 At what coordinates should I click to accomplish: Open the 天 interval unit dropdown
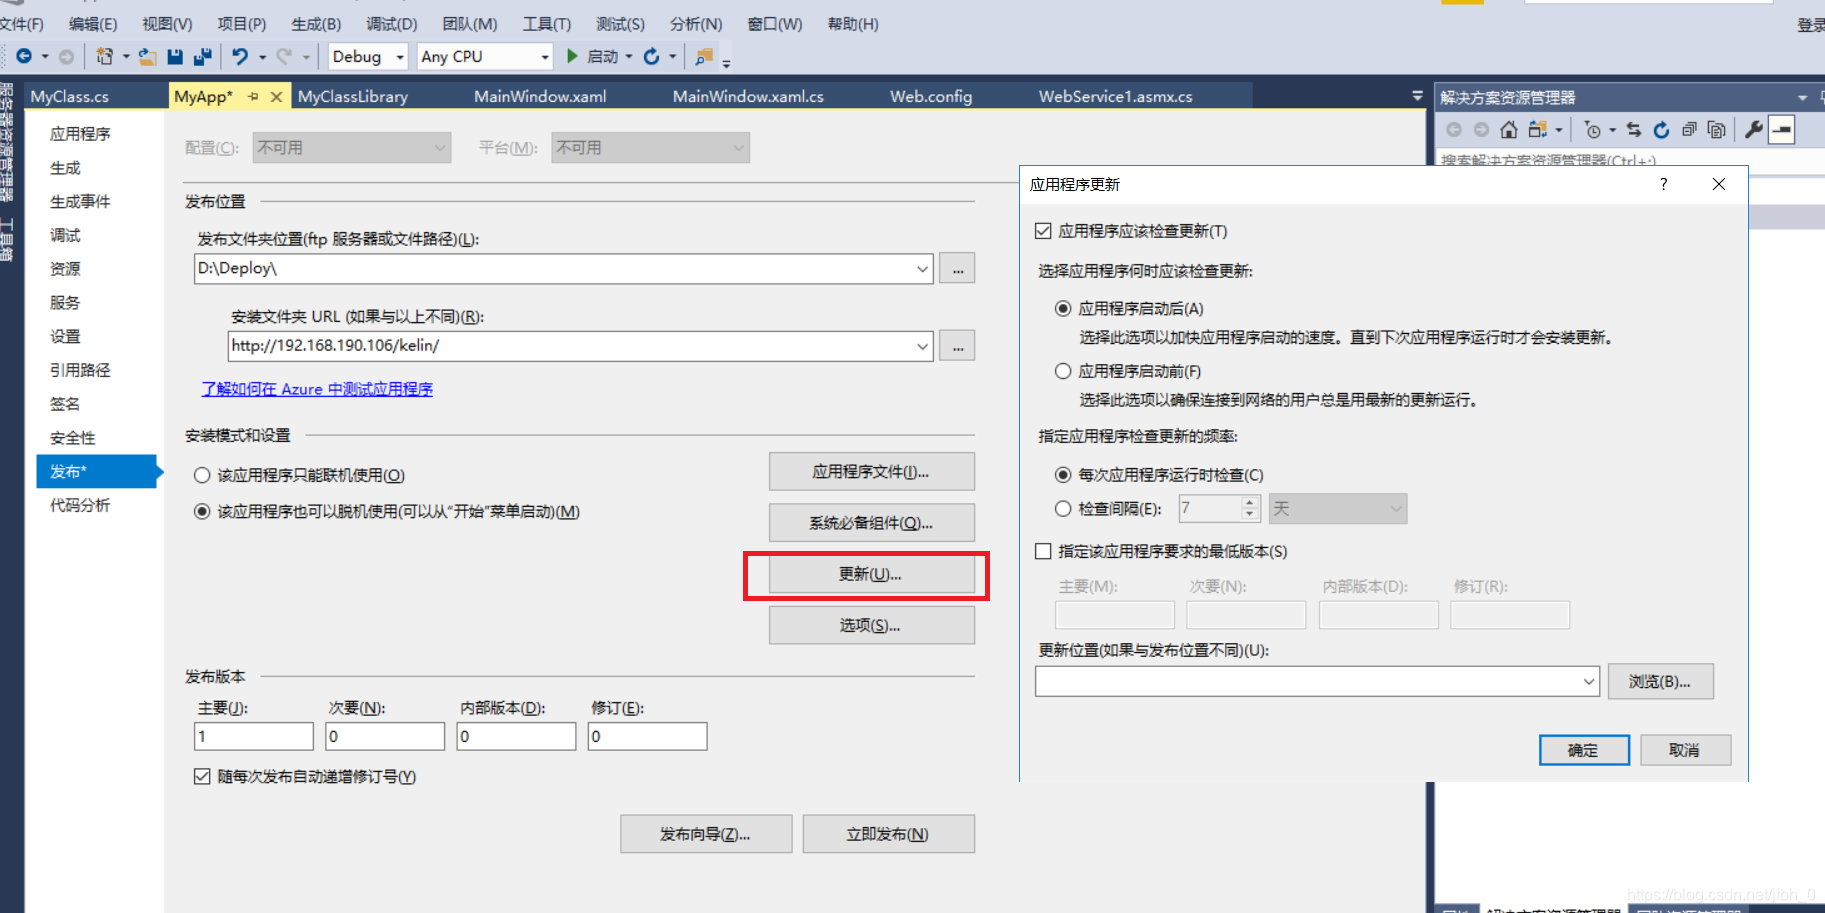[1338, 509]
